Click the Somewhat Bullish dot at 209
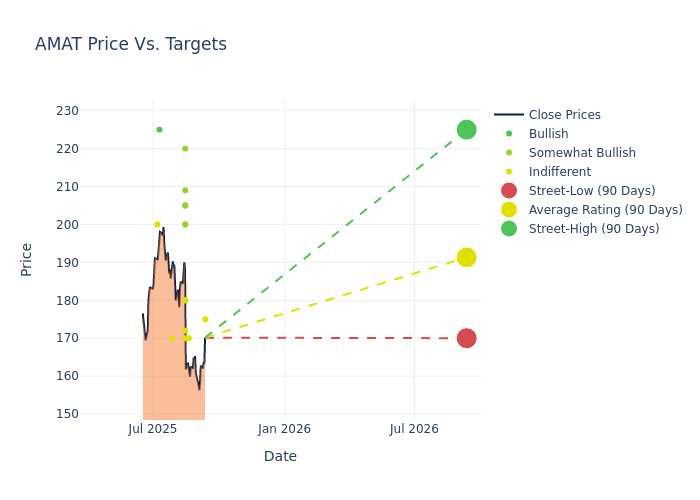This screenshot has width=700, height=500. (185, 191)
